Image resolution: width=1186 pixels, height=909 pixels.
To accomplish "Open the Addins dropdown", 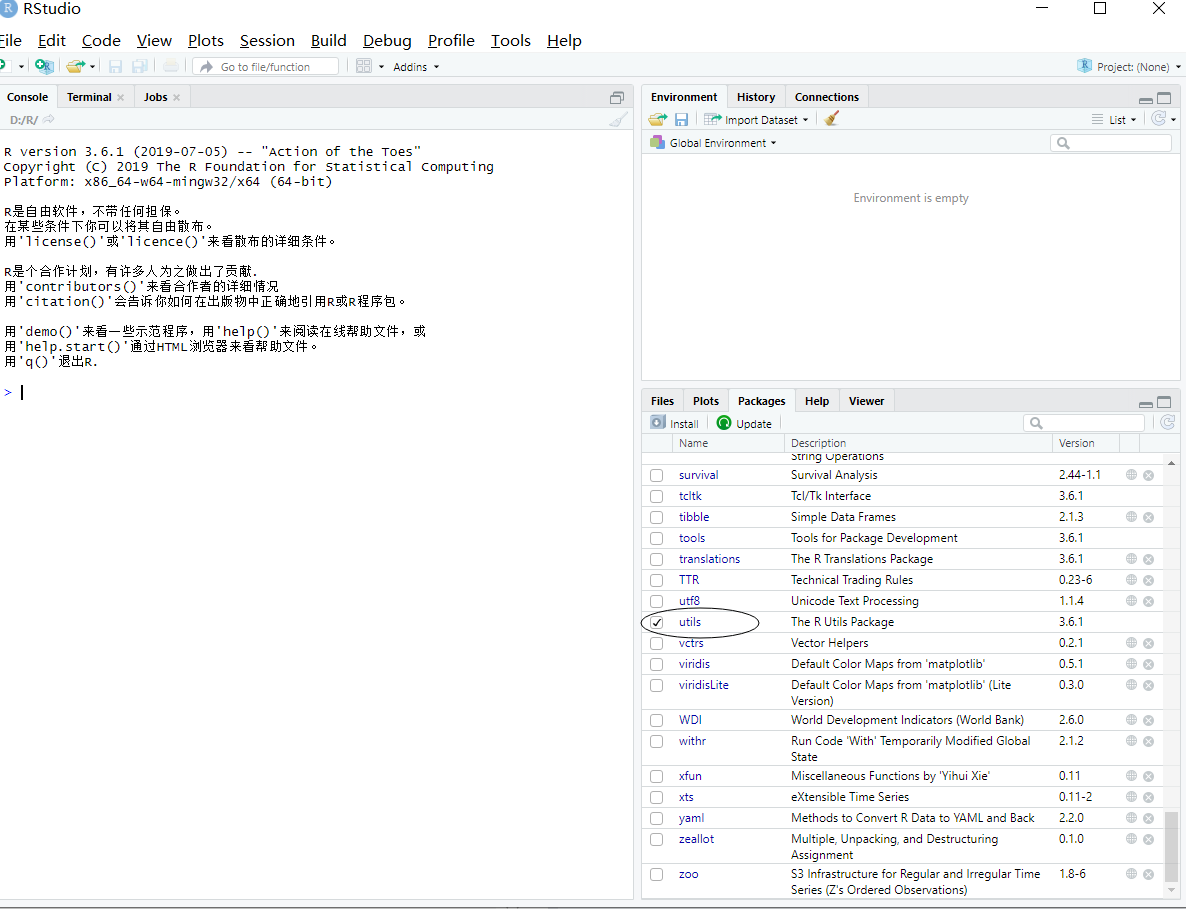I will point(415,67).
